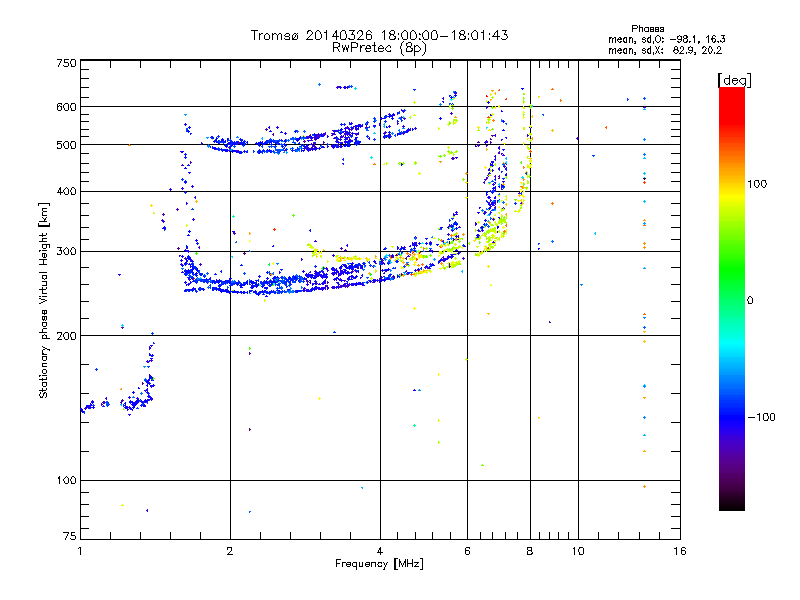Select the "mean, sd,X: 82.9, 20.2" line
Screen dimensions: 800x600
[x=665, y=50]
